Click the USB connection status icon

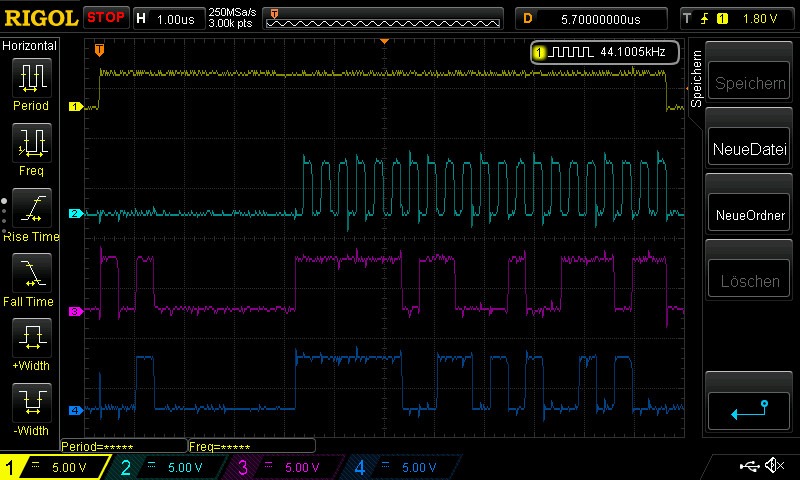[749, 466]
